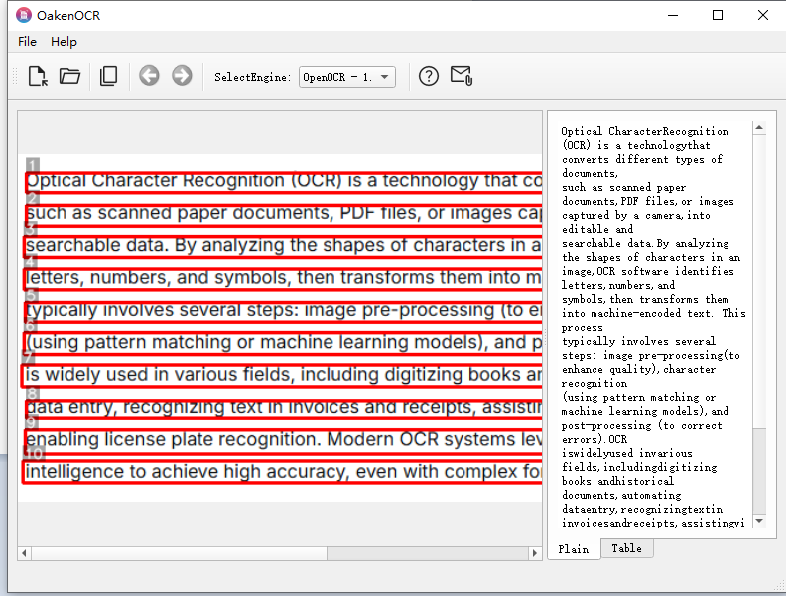
Task: Select detected line '(using pattern matching or machine'
Action: pos(284,343)
